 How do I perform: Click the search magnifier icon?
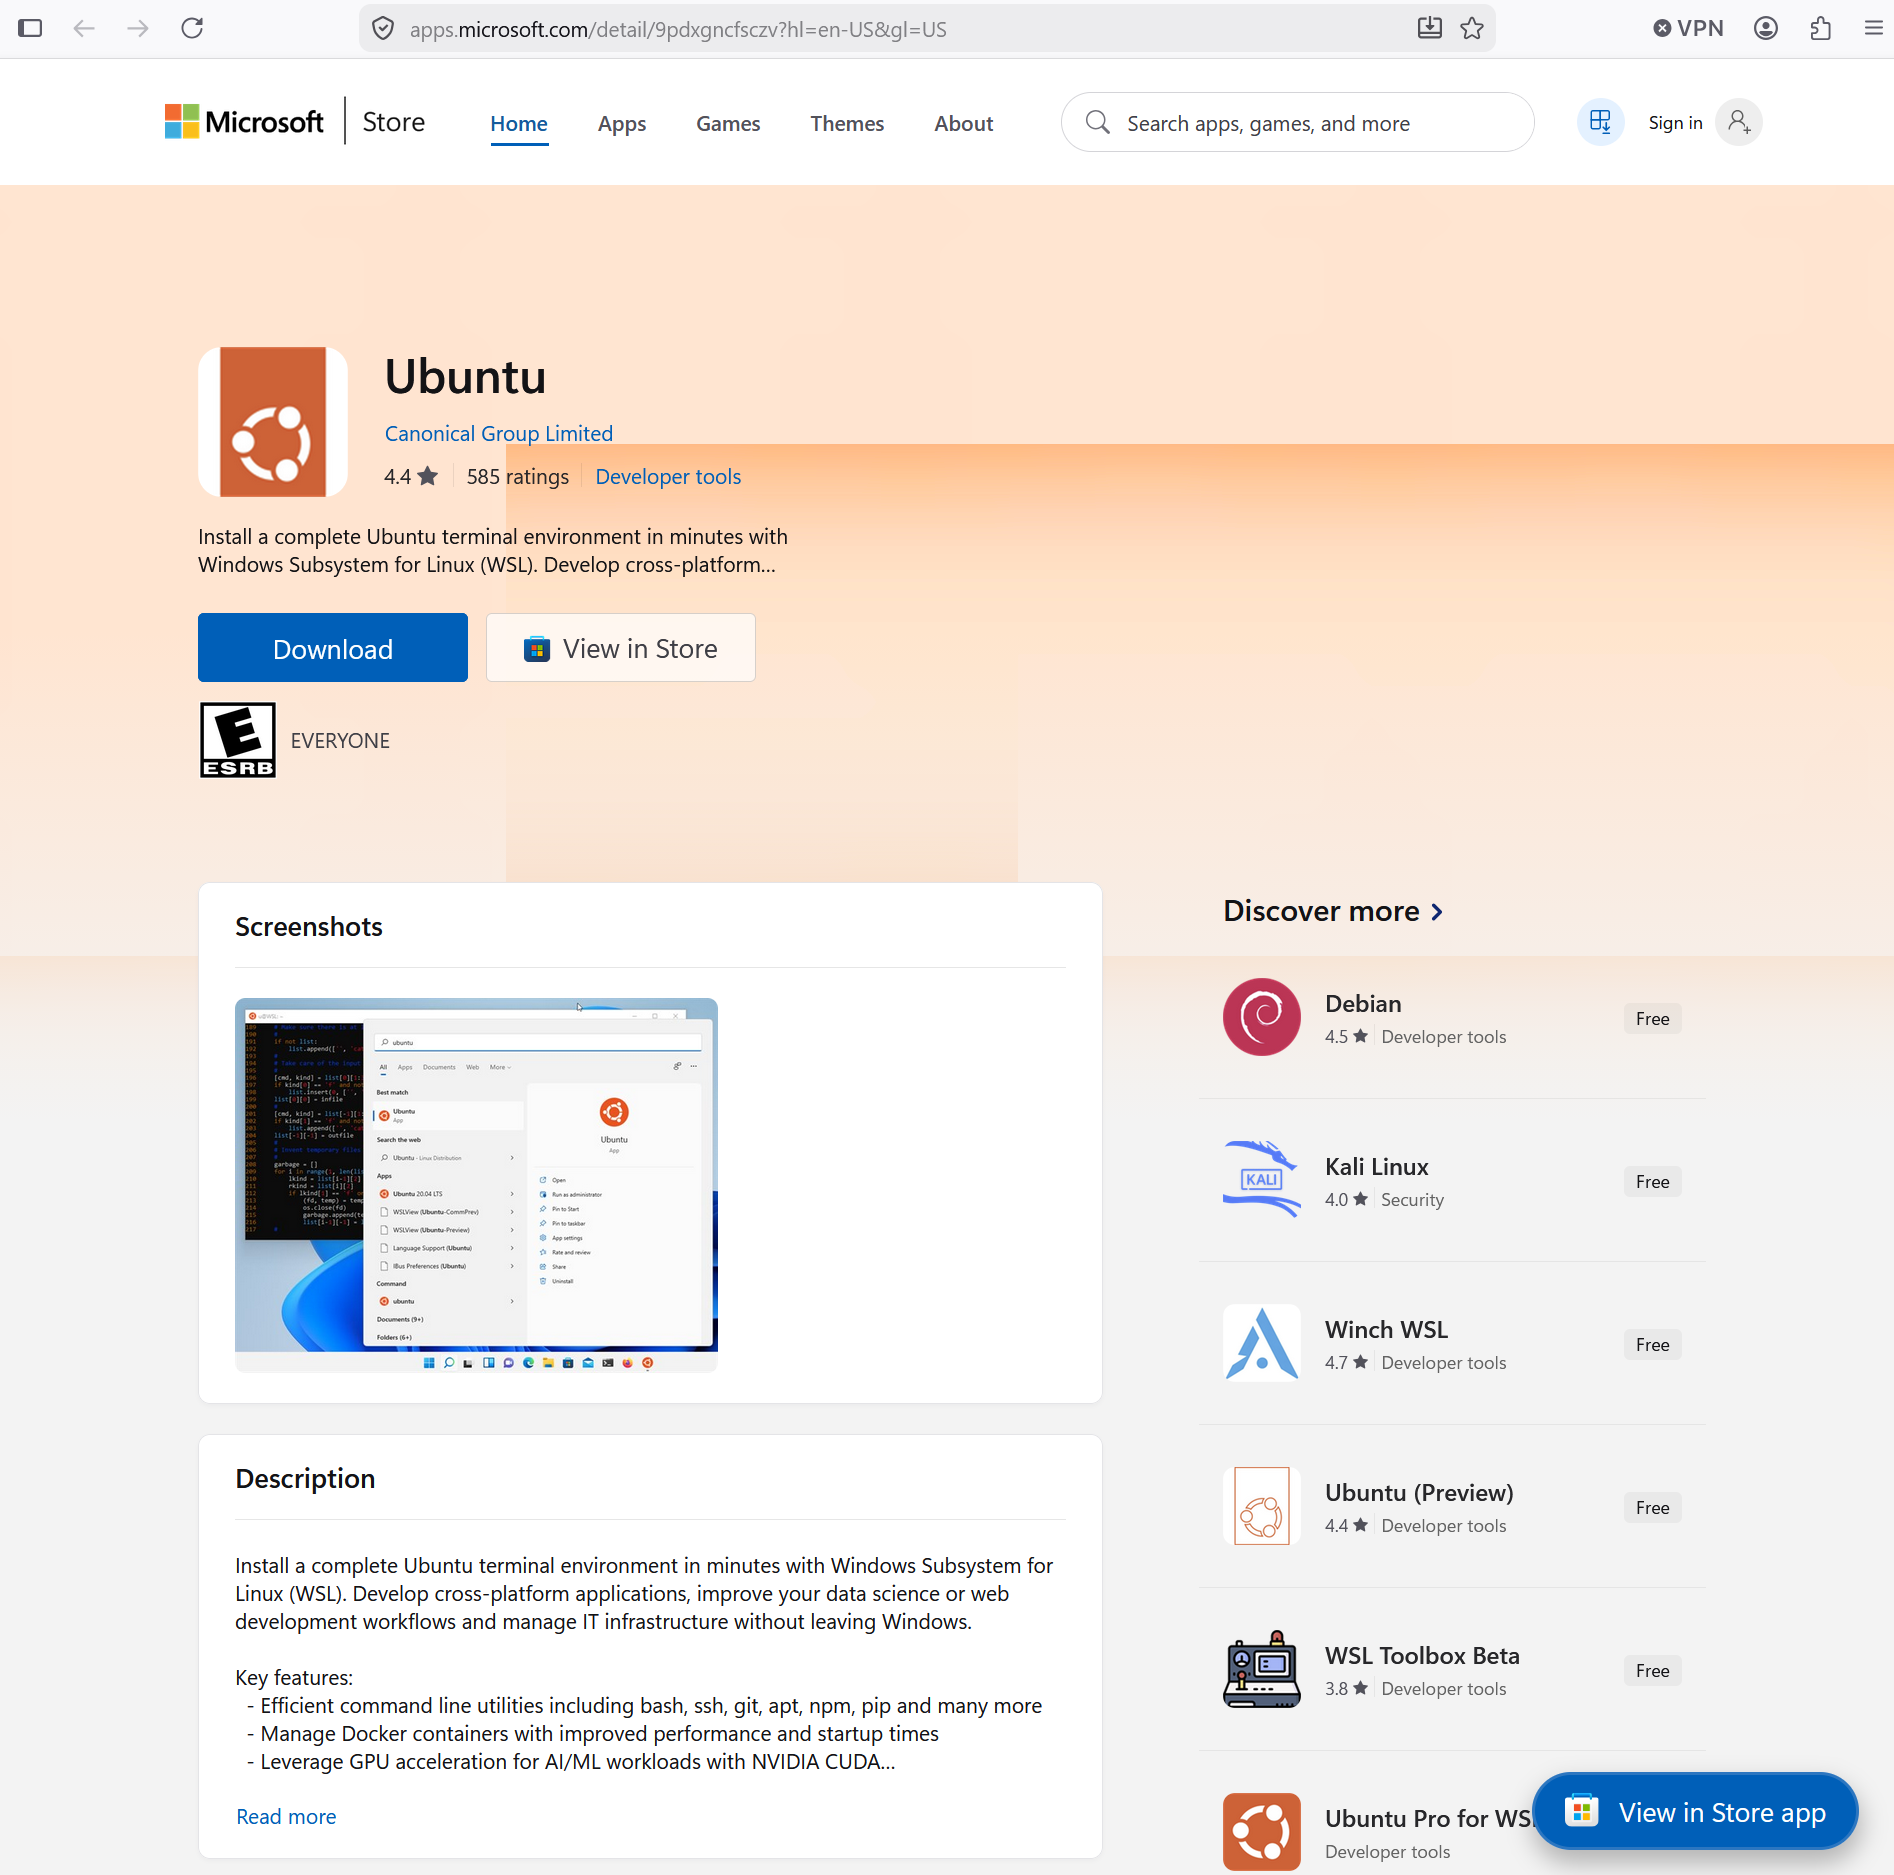click(x=1098, y=122)
